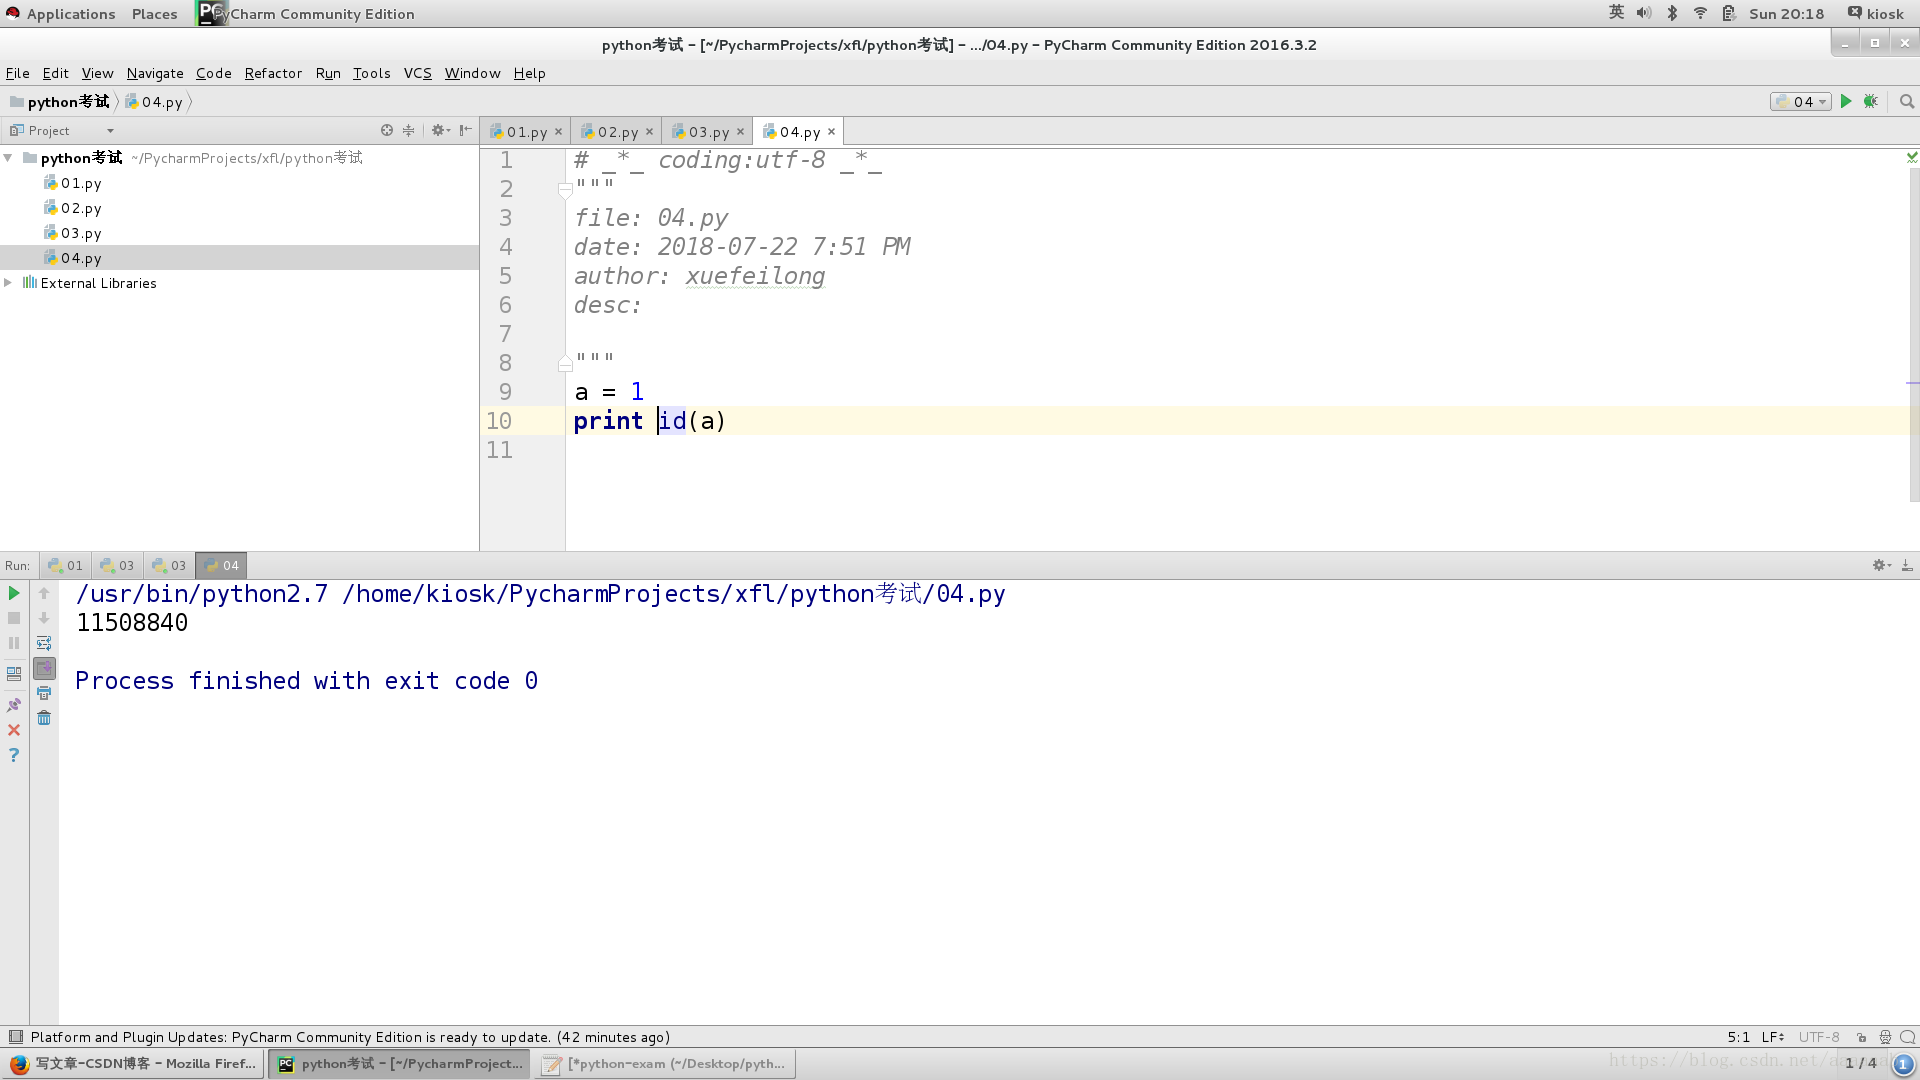Select 03.py file in project tree
Image resolution: width=1920 pixels, height=1080 pixels.
coord(82,232)
